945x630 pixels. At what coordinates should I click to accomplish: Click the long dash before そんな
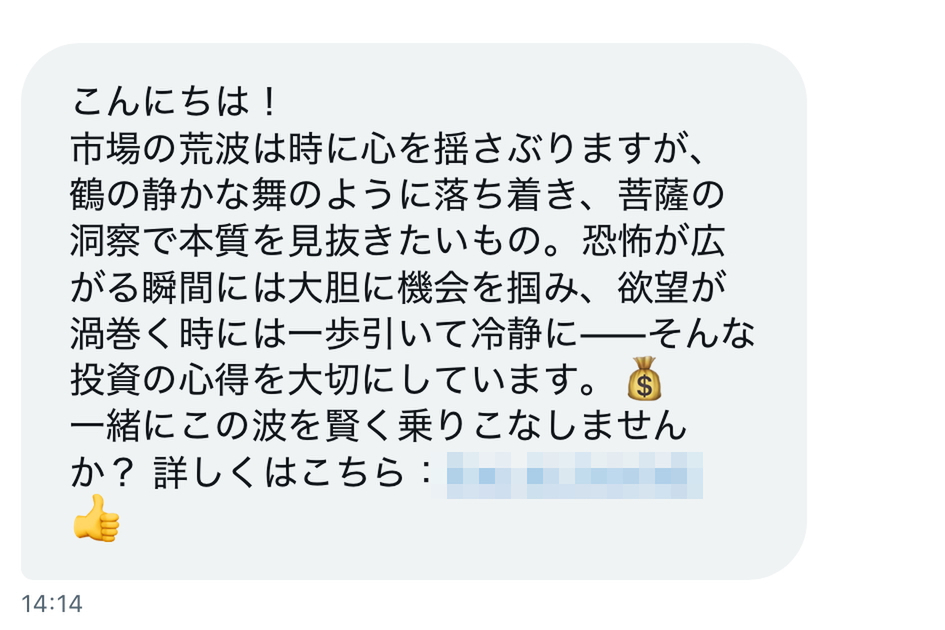click(612, 335)
